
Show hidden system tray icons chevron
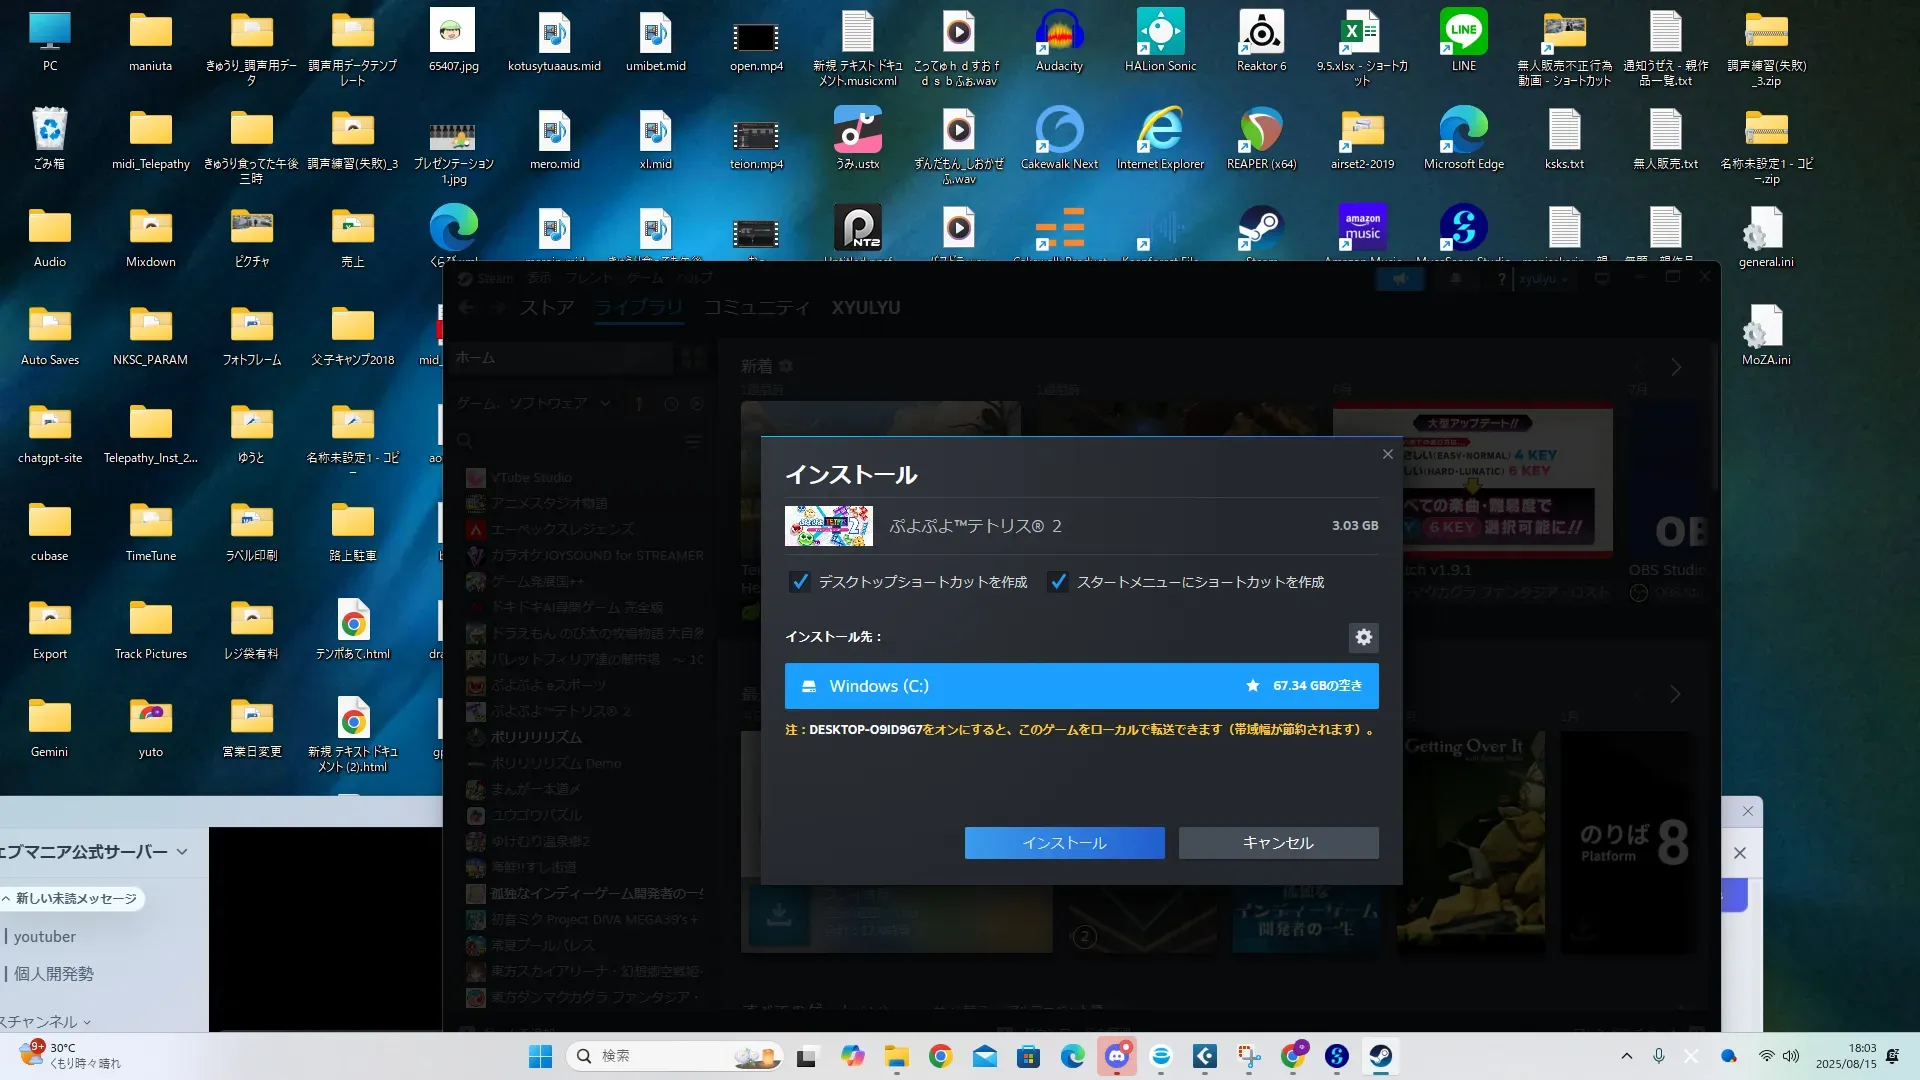[x=1626, y=1056]
